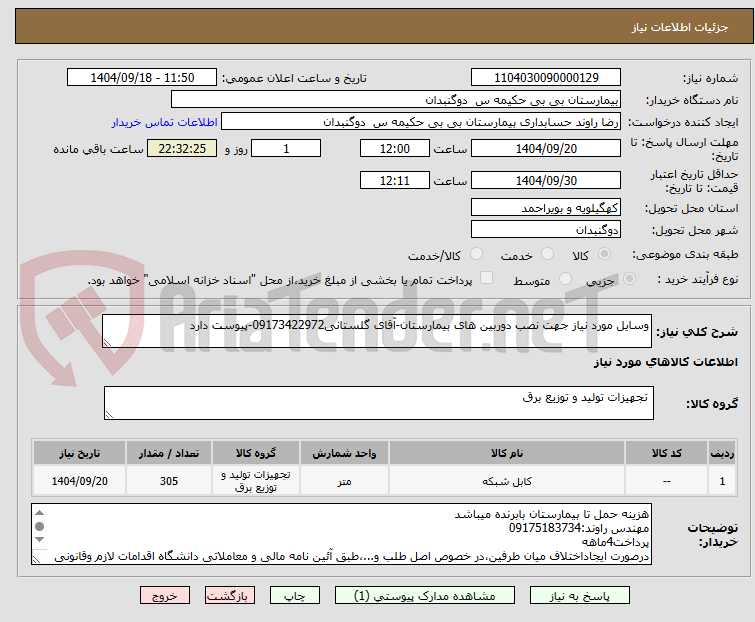The height and width of the screenshot is (622, 755).
Task: Click the تعداد / مقدار column header
Action: [169, 453]
